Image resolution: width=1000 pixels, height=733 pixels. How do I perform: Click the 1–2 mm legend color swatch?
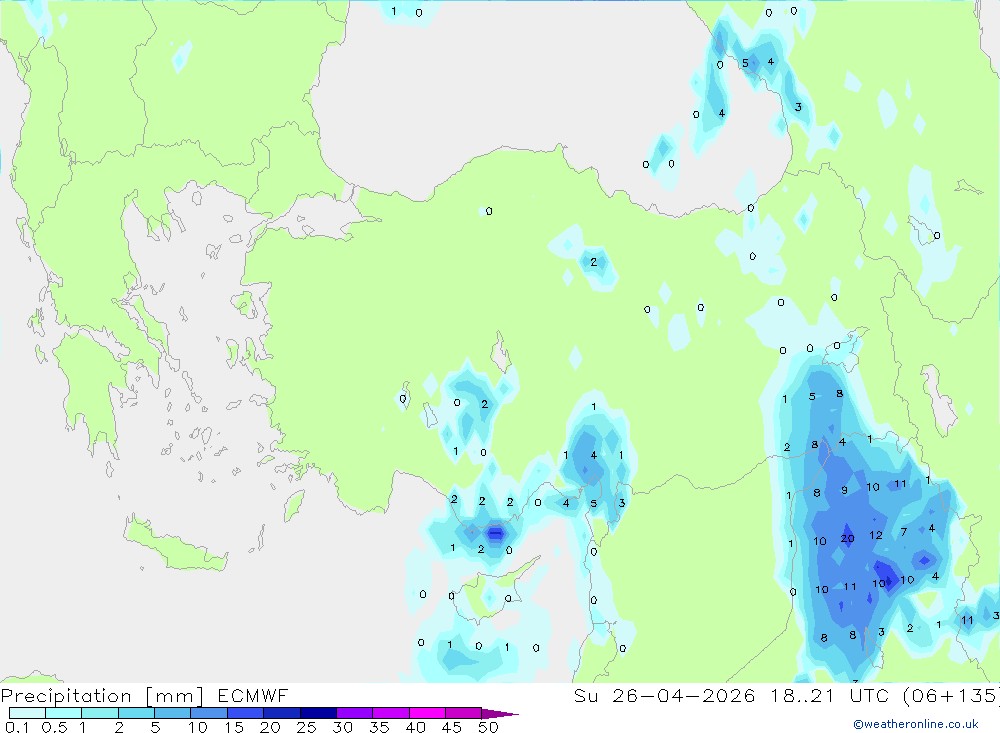(100, 713)
